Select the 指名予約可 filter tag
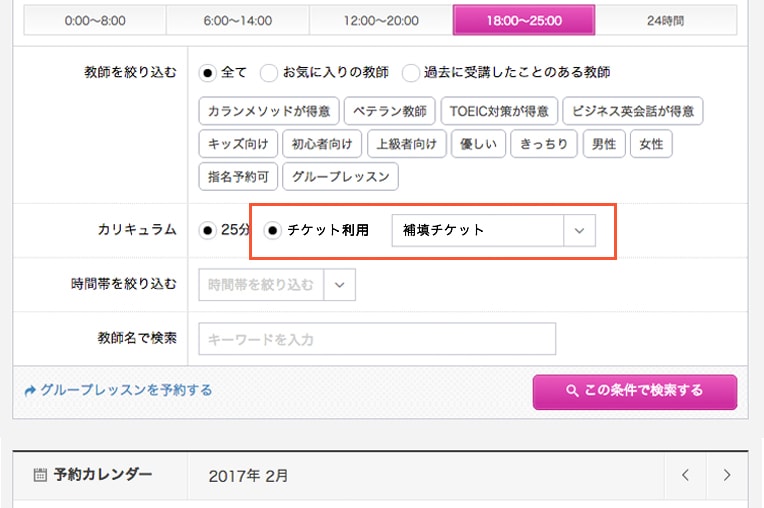Viewport: 764px width, 508px height. (x=238, y=177)
